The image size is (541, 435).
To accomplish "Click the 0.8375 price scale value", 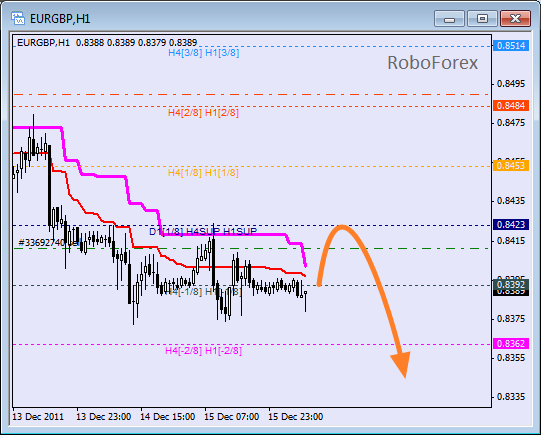I will tap(511, 319).
